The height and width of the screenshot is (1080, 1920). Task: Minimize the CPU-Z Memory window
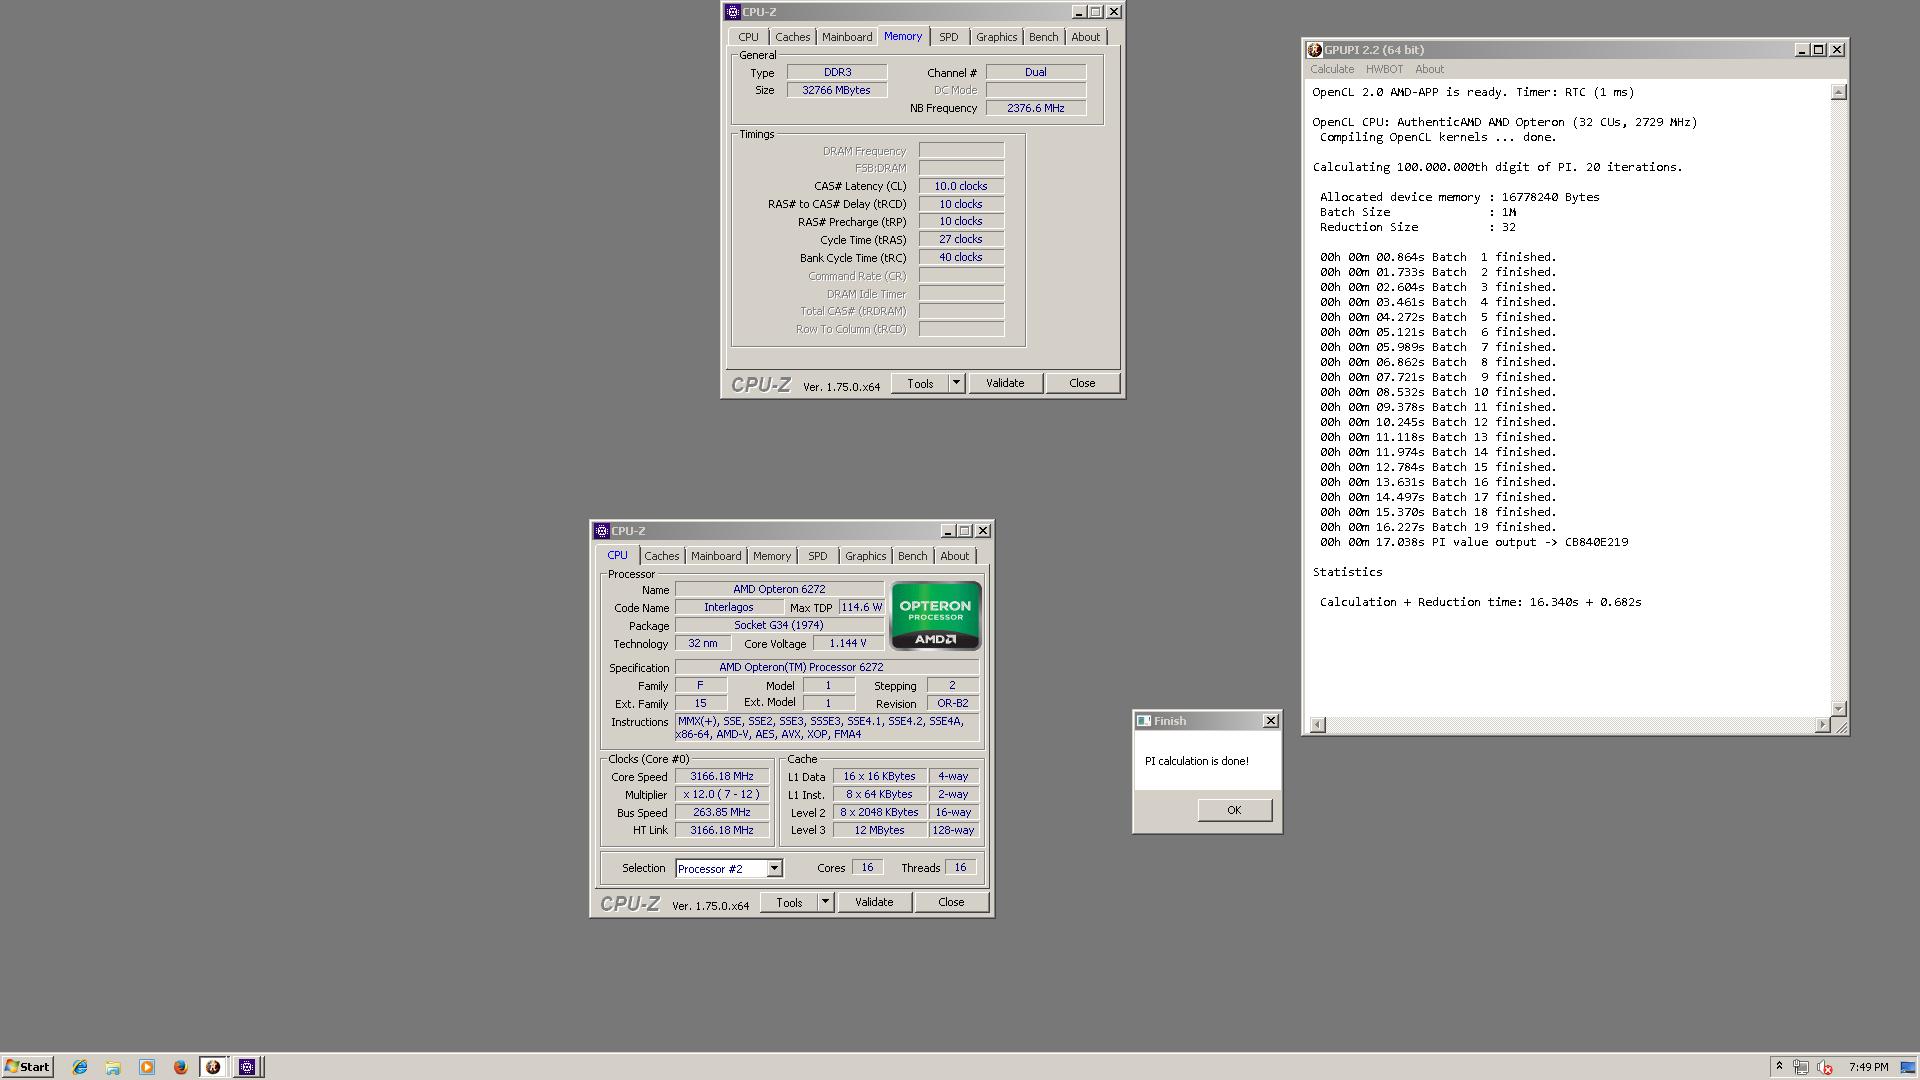(x=1079, y=12)
